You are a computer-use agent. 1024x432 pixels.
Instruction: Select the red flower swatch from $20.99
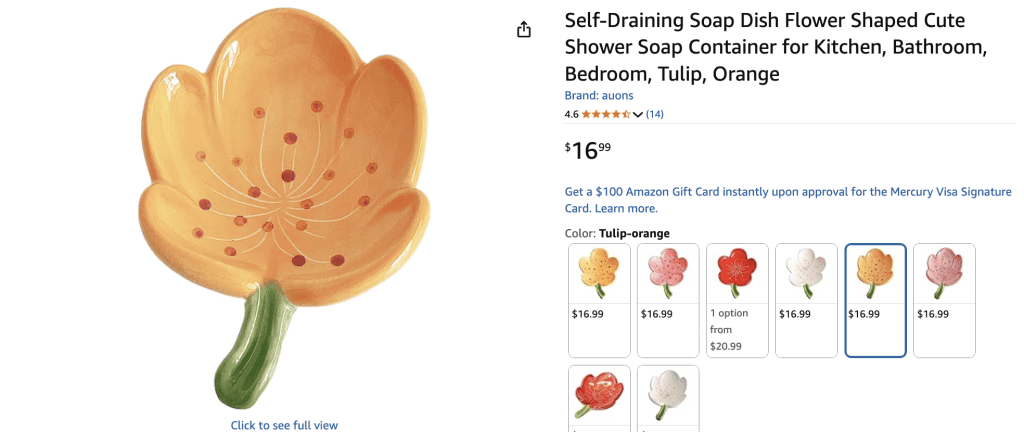pos(737,300)
